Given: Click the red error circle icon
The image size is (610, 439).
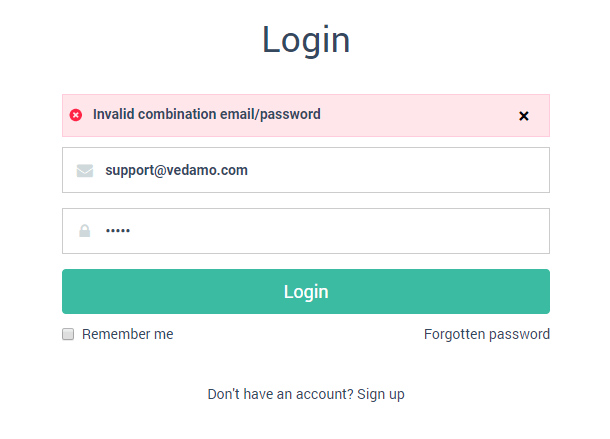Looking at the screenshot, I should tap(76, 115).
